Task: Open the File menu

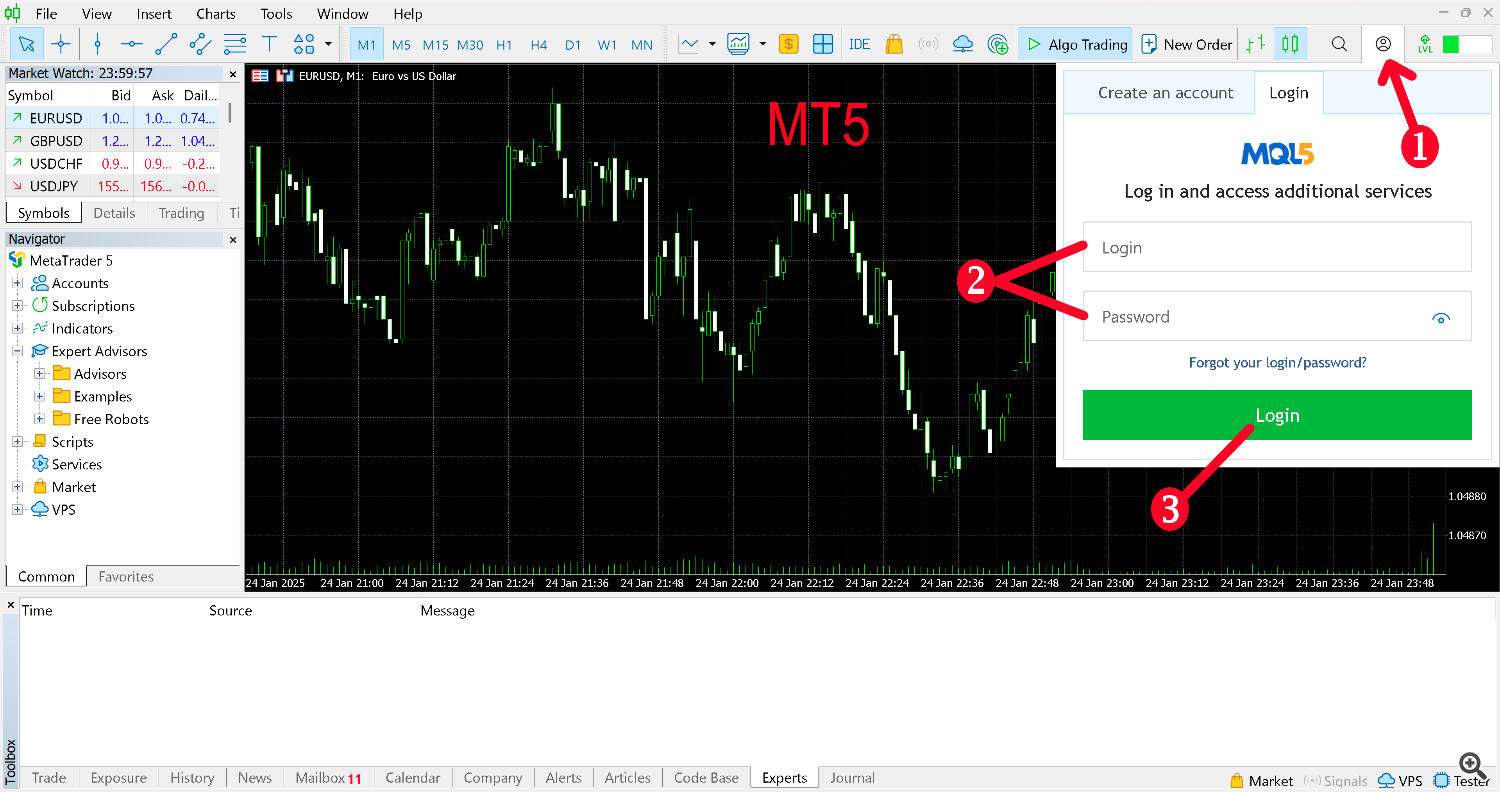Action: tap(46, 14)
